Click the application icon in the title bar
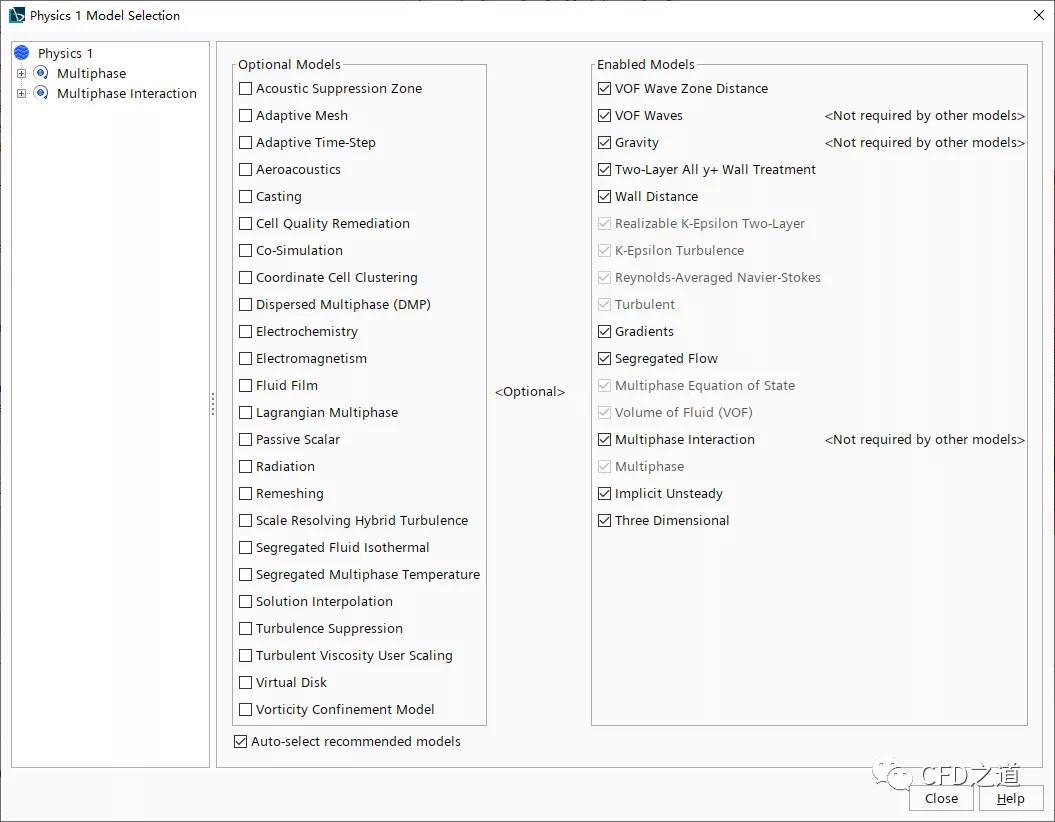This screenshot has height=822, width=1055. pos(16,15)
